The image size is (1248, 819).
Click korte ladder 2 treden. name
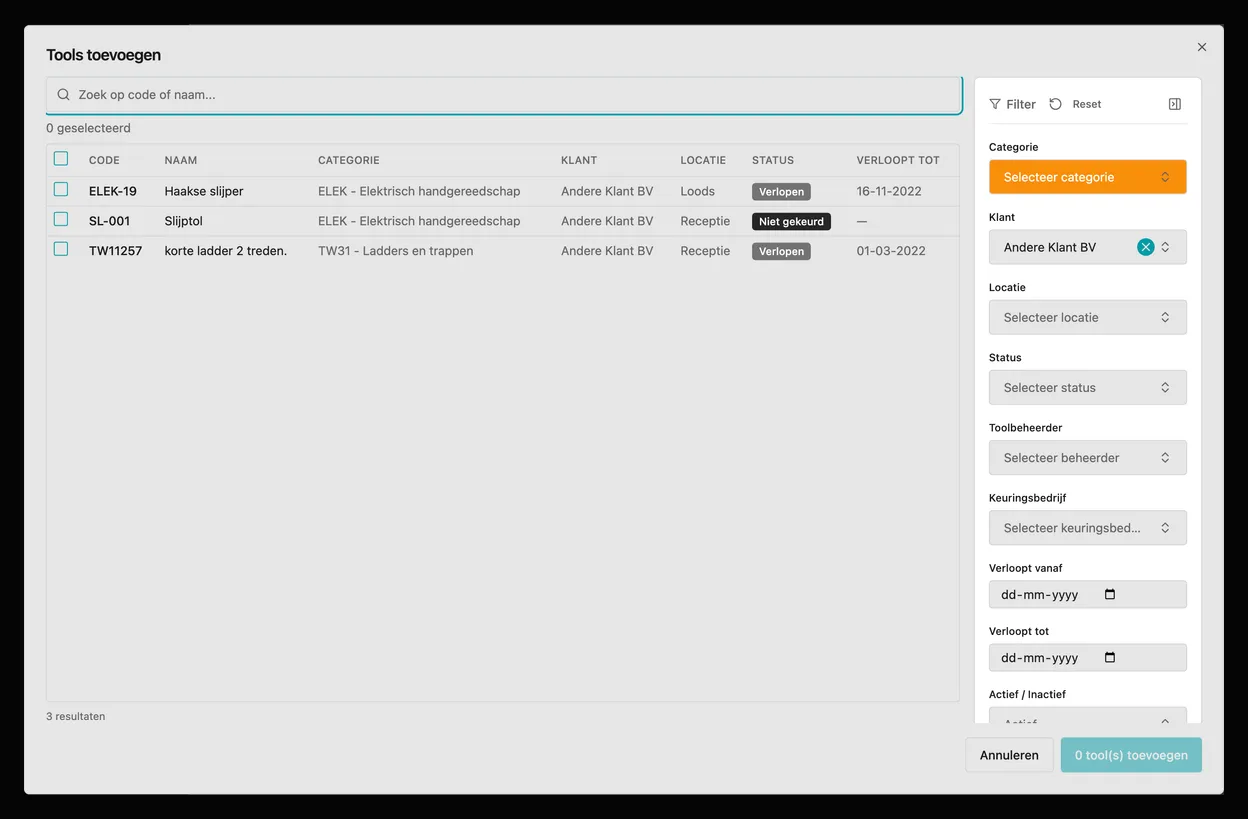coord(226,251)
